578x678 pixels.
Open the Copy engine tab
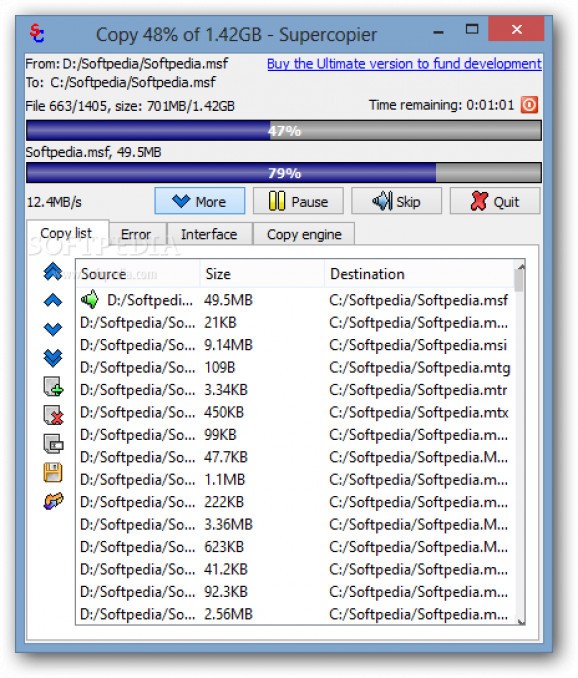[304, 234]
